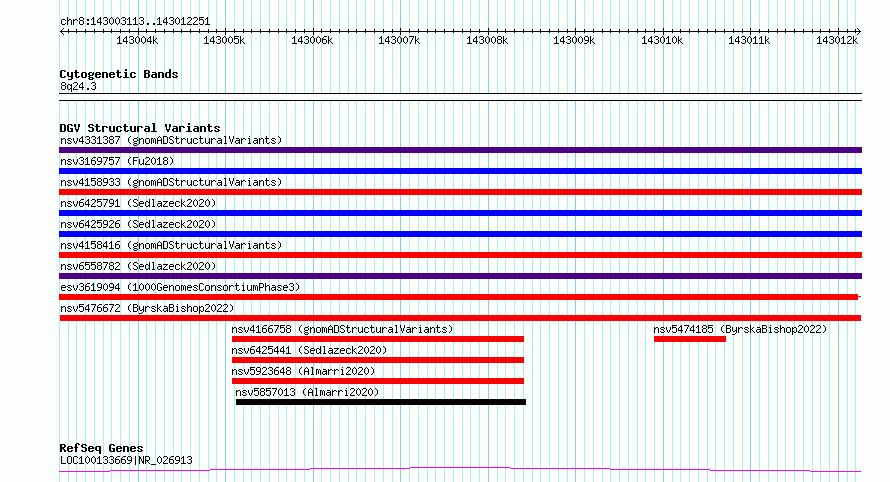Image resolution: width=890 pixels, height=482 pixels.
Task: Open the nsv6425926 (Sedlazeck2020) label
Action: coord(138,224)
